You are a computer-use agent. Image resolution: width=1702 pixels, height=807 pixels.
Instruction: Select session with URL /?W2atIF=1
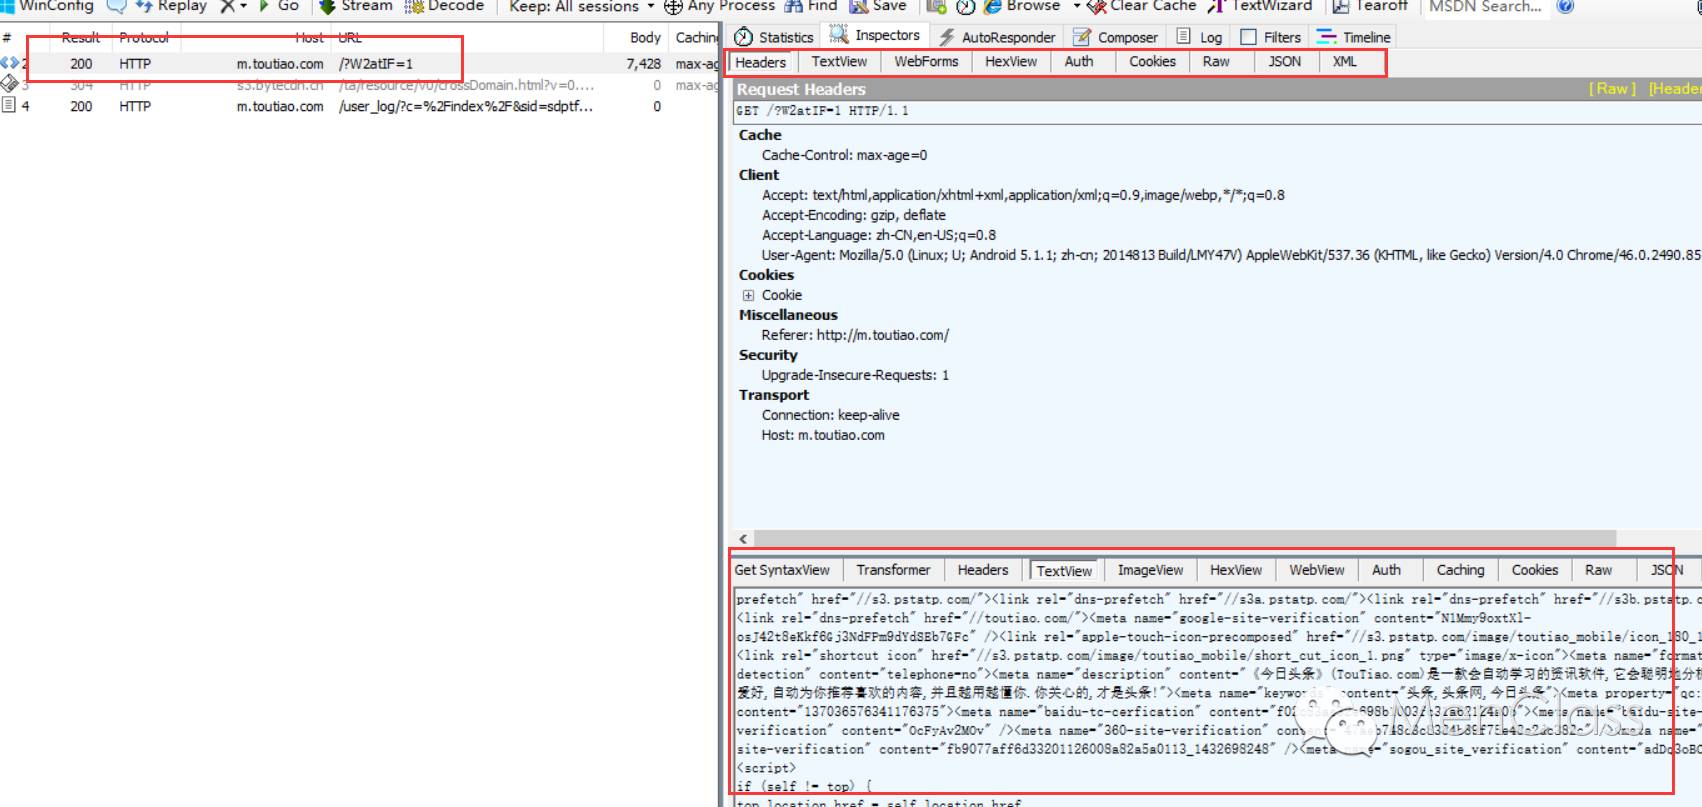[360, 64]
